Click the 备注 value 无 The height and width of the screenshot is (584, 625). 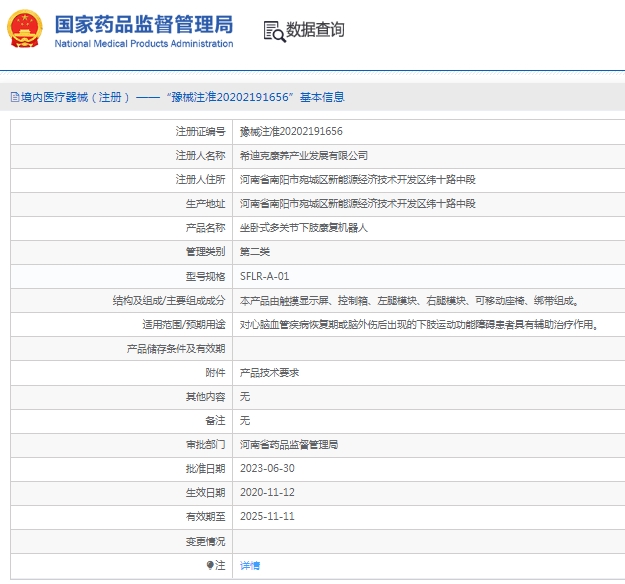245,421
